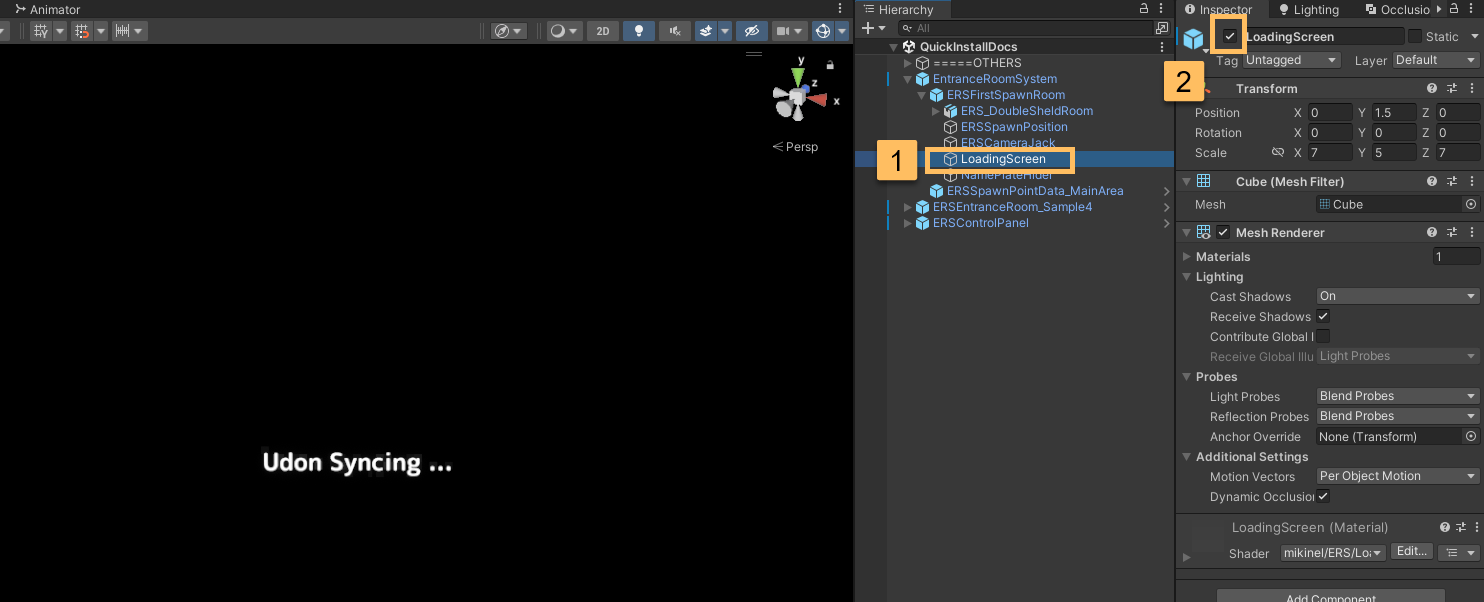1484x602 pixels.
Task: Open the Tag dropdown showing Untagged
Action: [1291, 60]
